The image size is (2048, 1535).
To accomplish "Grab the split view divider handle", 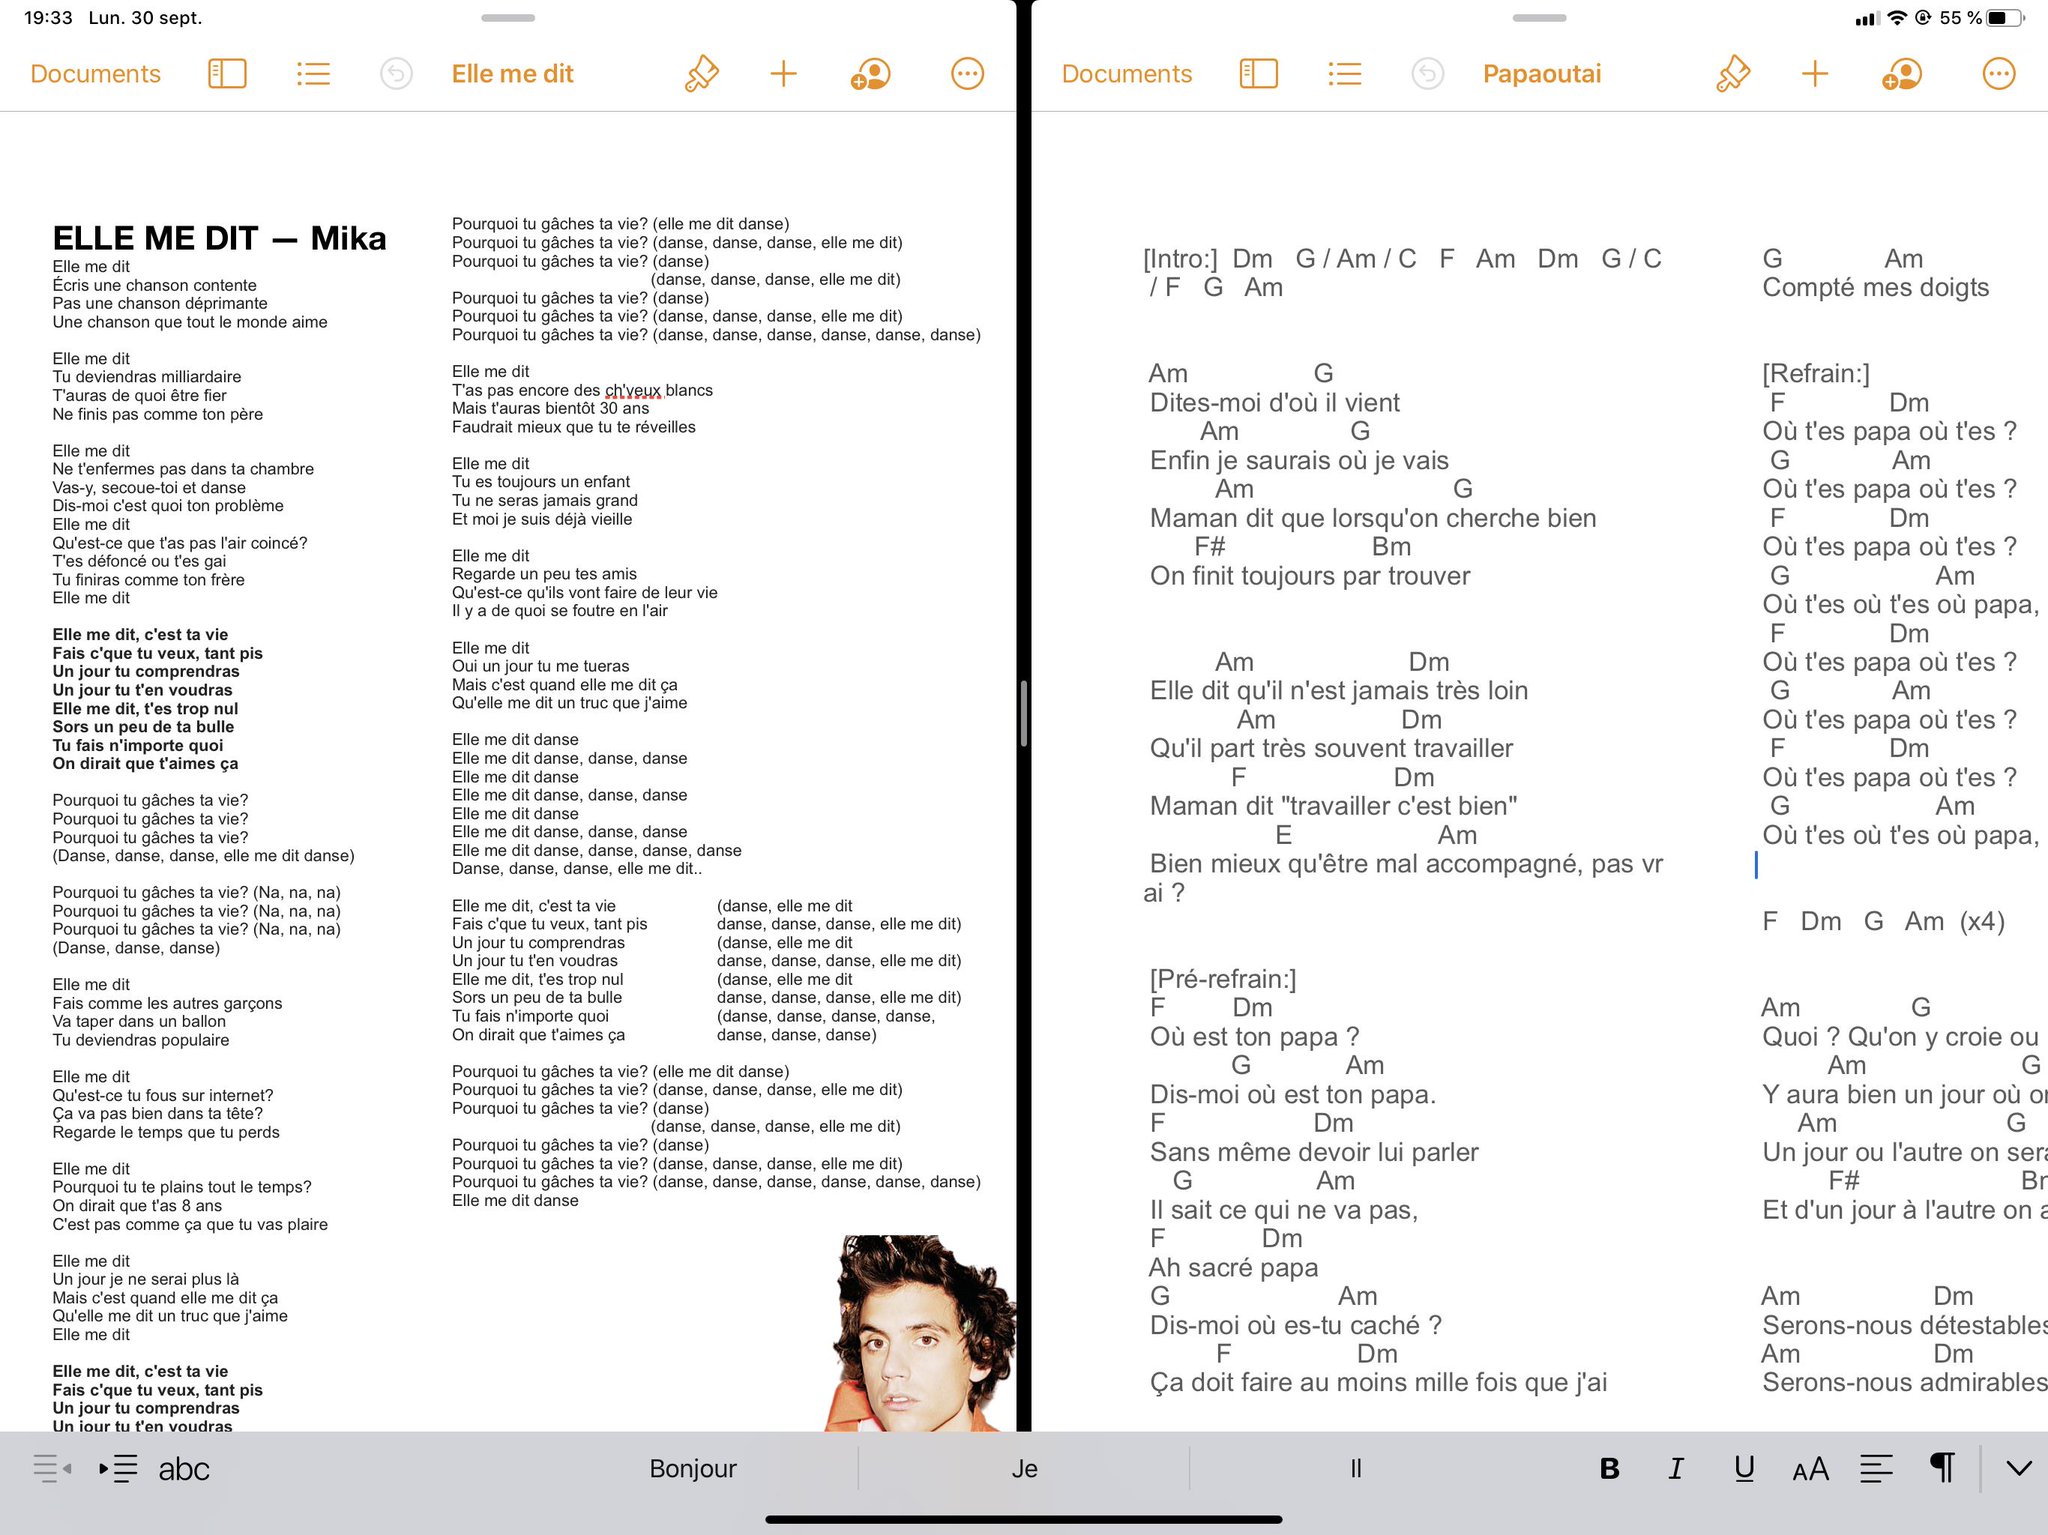I will pos(1023,713).
